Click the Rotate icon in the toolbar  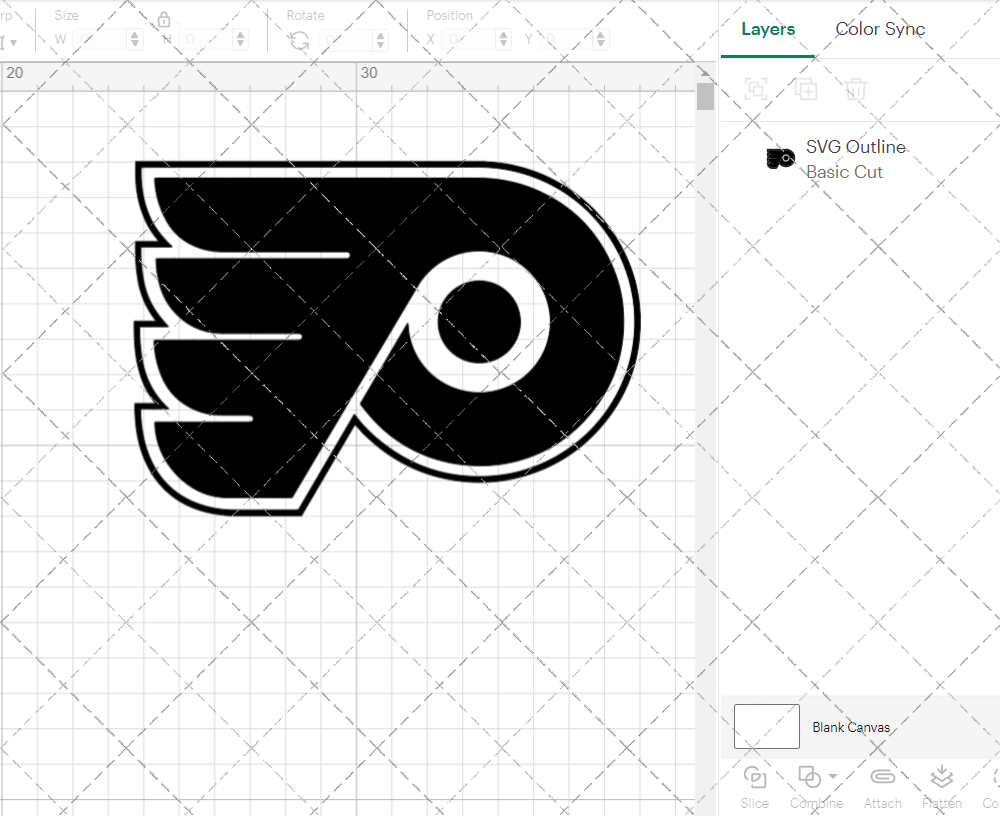coord(298,38)
